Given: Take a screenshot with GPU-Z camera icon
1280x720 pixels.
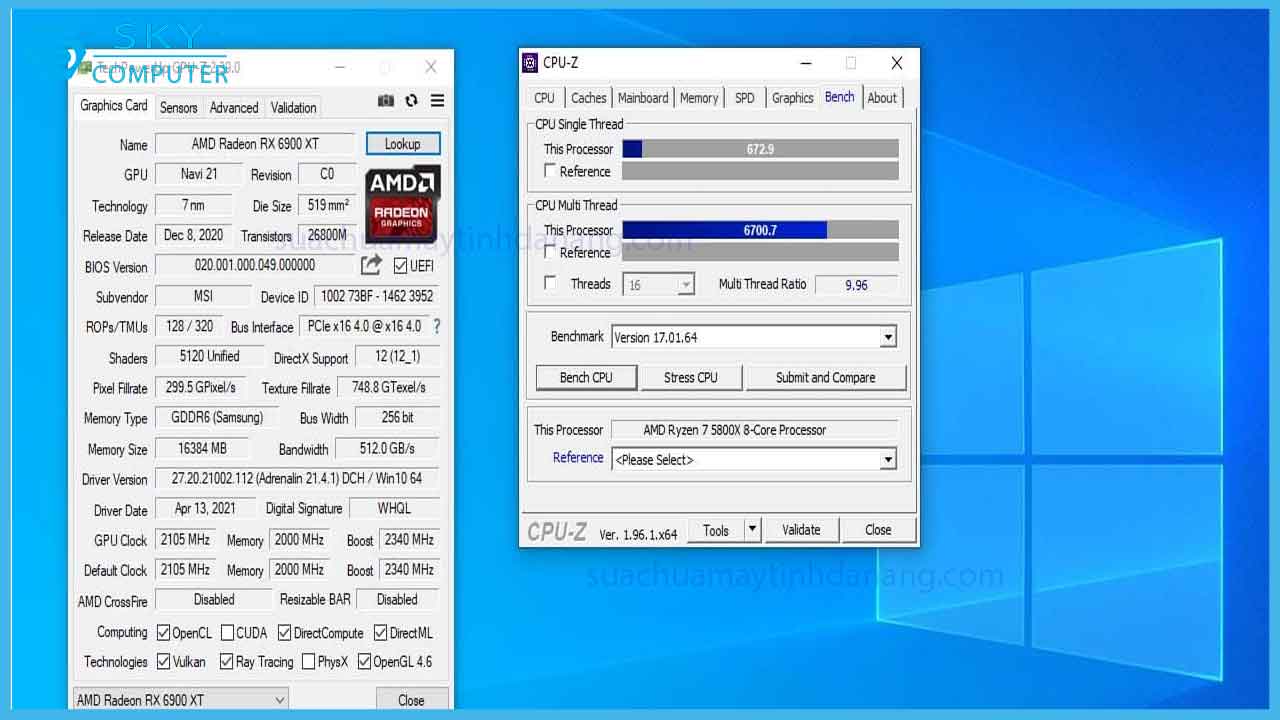Looking at the screenshot, I should click(x=386, y=101).
